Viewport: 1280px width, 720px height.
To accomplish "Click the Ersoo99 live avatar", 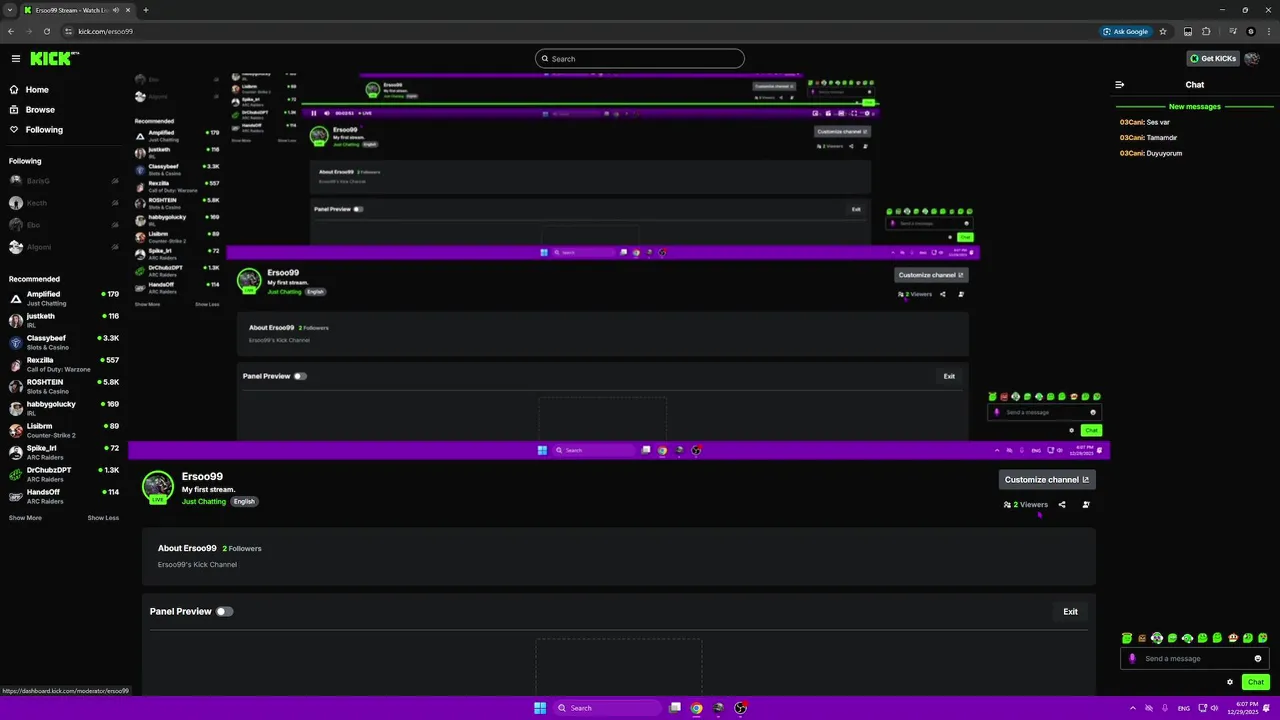I will coord(158,487).
